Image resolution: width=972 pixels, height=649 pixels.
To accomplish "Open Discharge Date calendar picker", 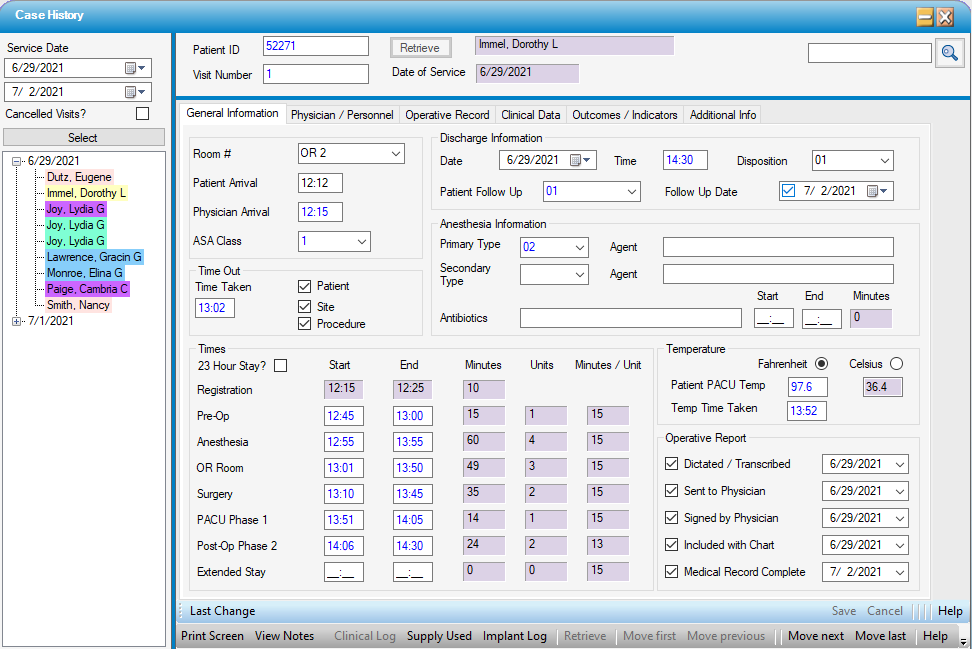I will [581, 160].
